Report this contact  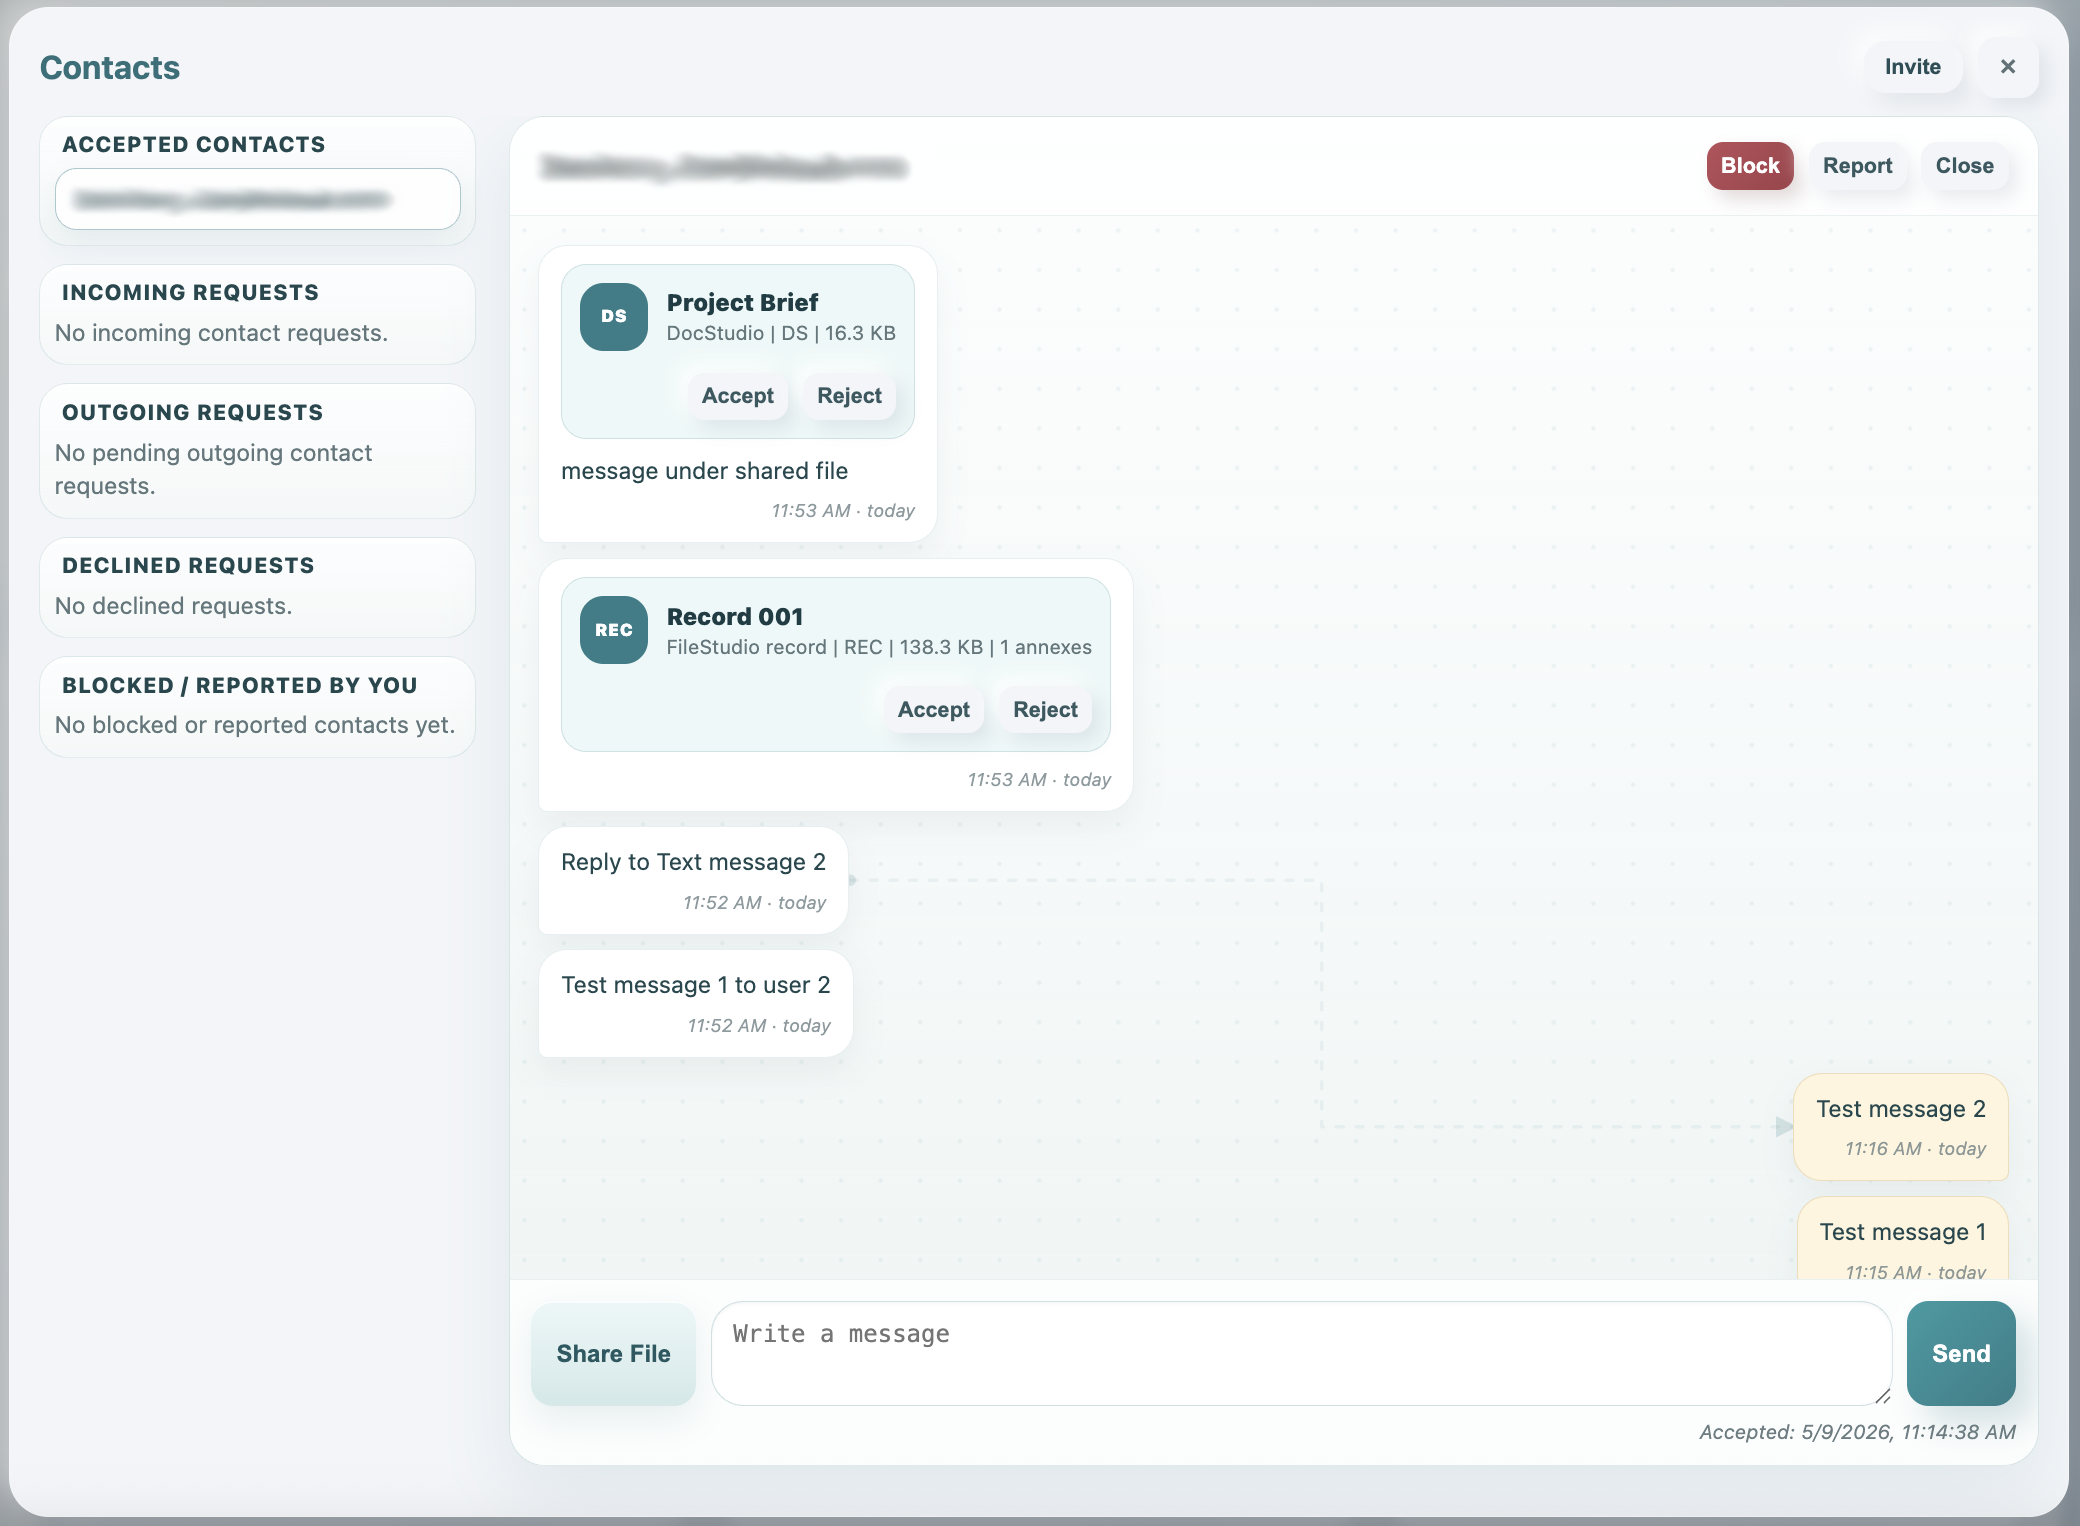1857,166
